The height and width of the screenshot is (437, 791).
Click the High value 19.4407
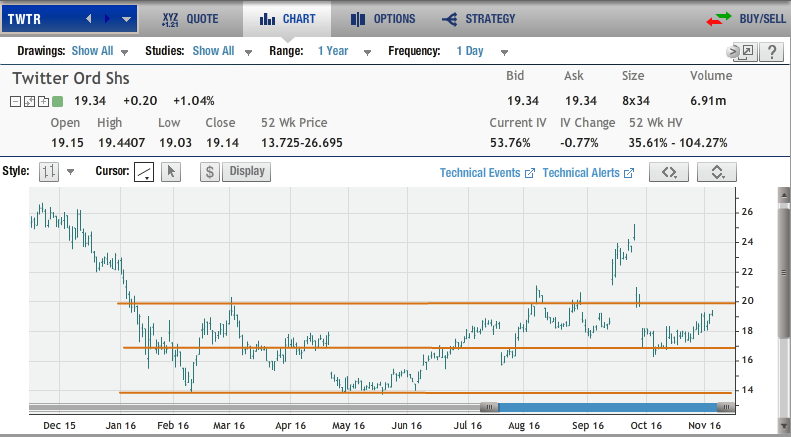(122, 143)
